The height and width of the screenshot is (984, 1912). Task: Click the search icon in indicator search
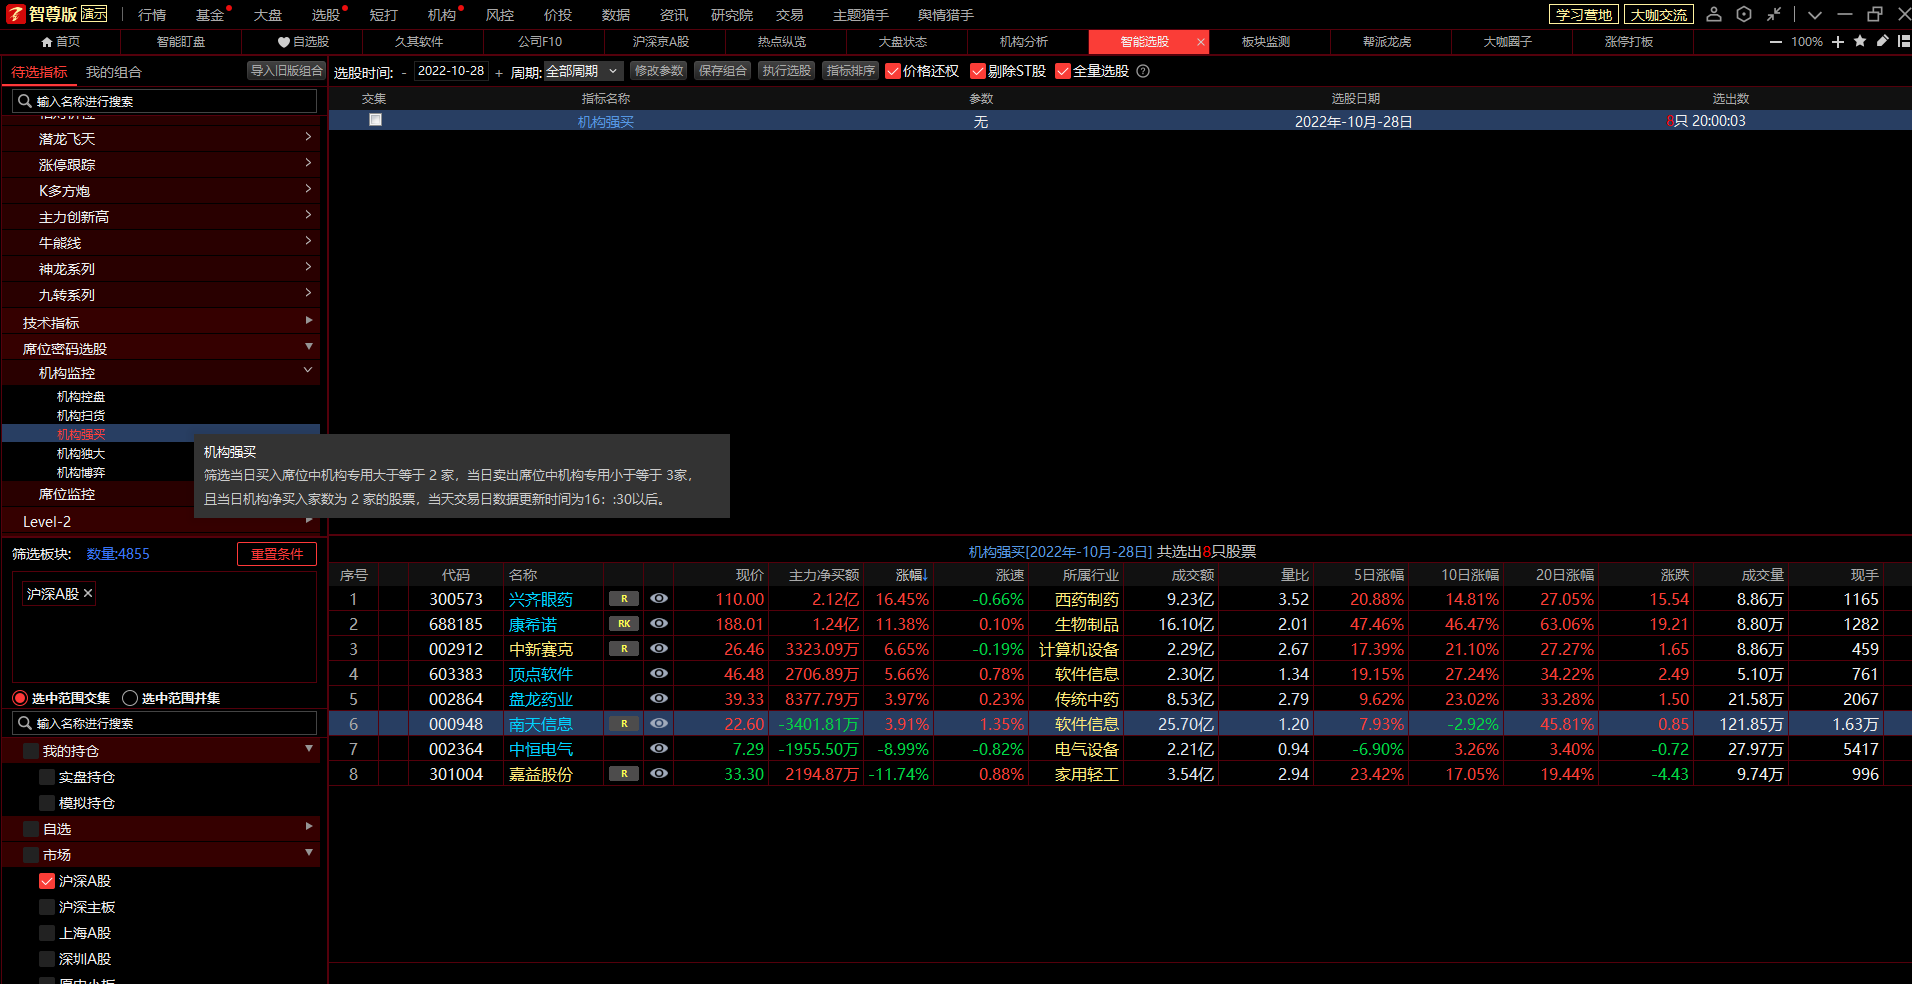(25, 101)
